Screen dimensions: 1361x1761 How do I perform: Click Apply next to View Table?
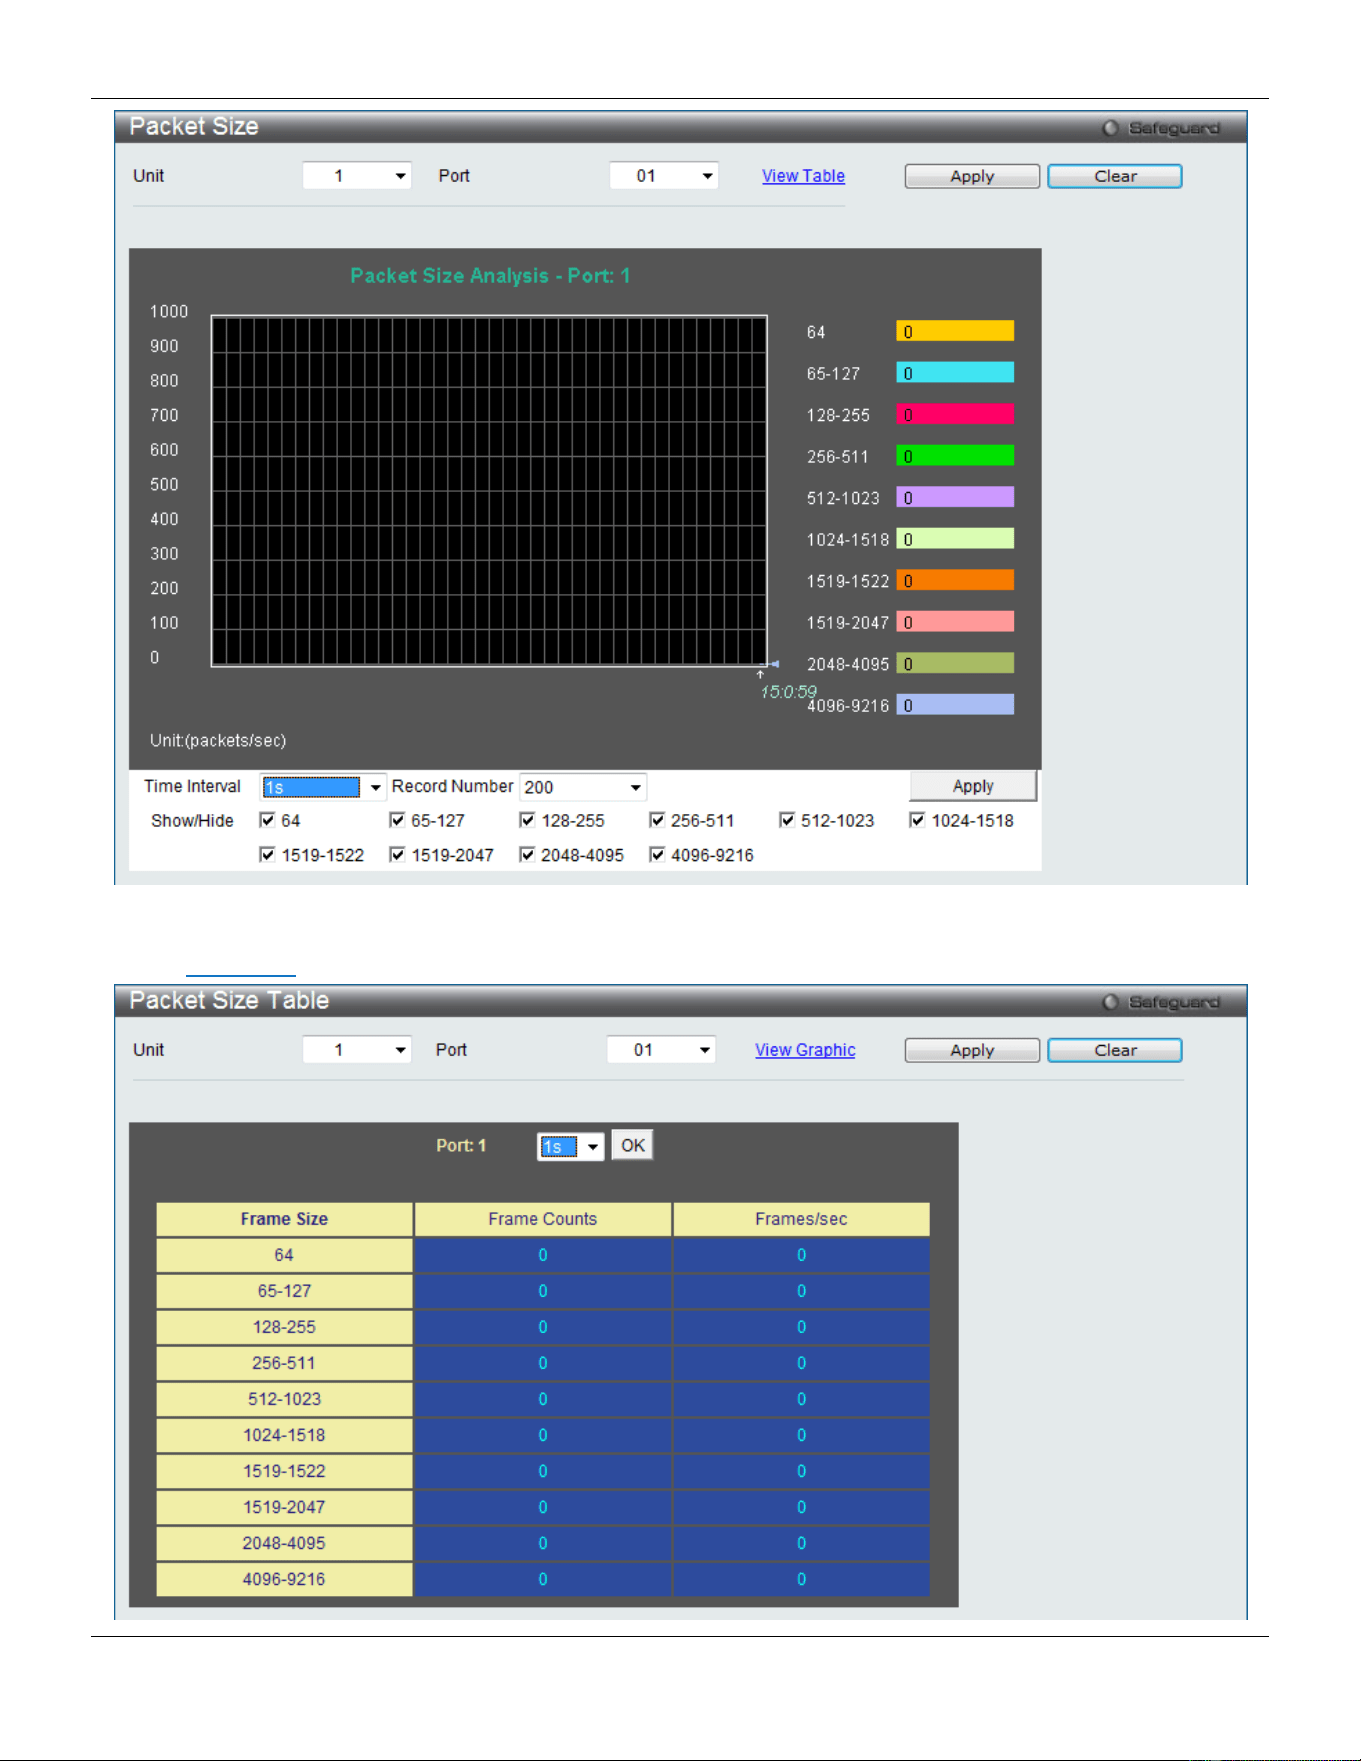pyautogui.click(x=972, y=176)
